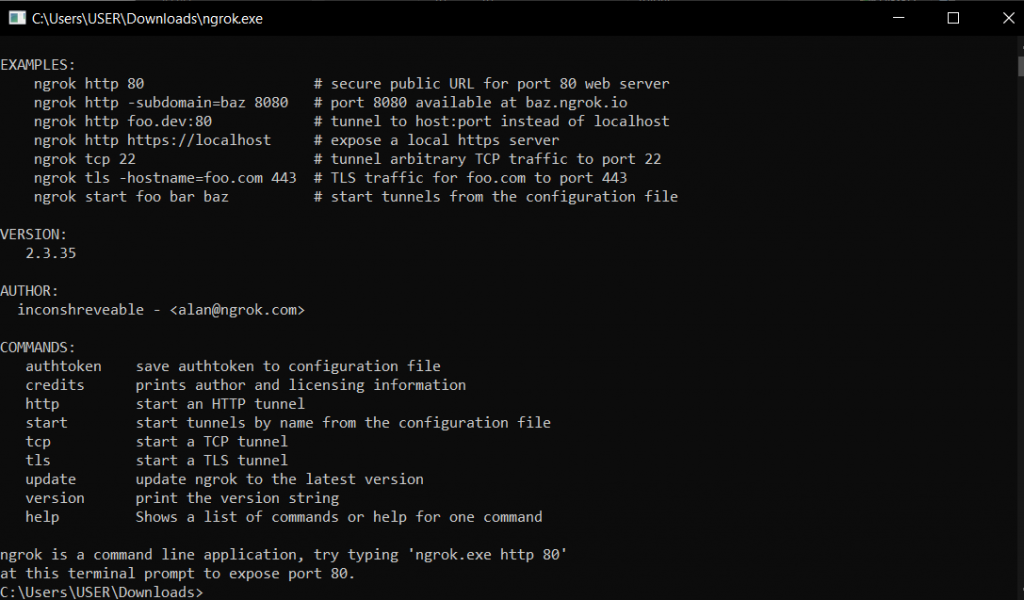Minimize the ngrok.exe console window
1024x600 pixels.
click(899, 18)
